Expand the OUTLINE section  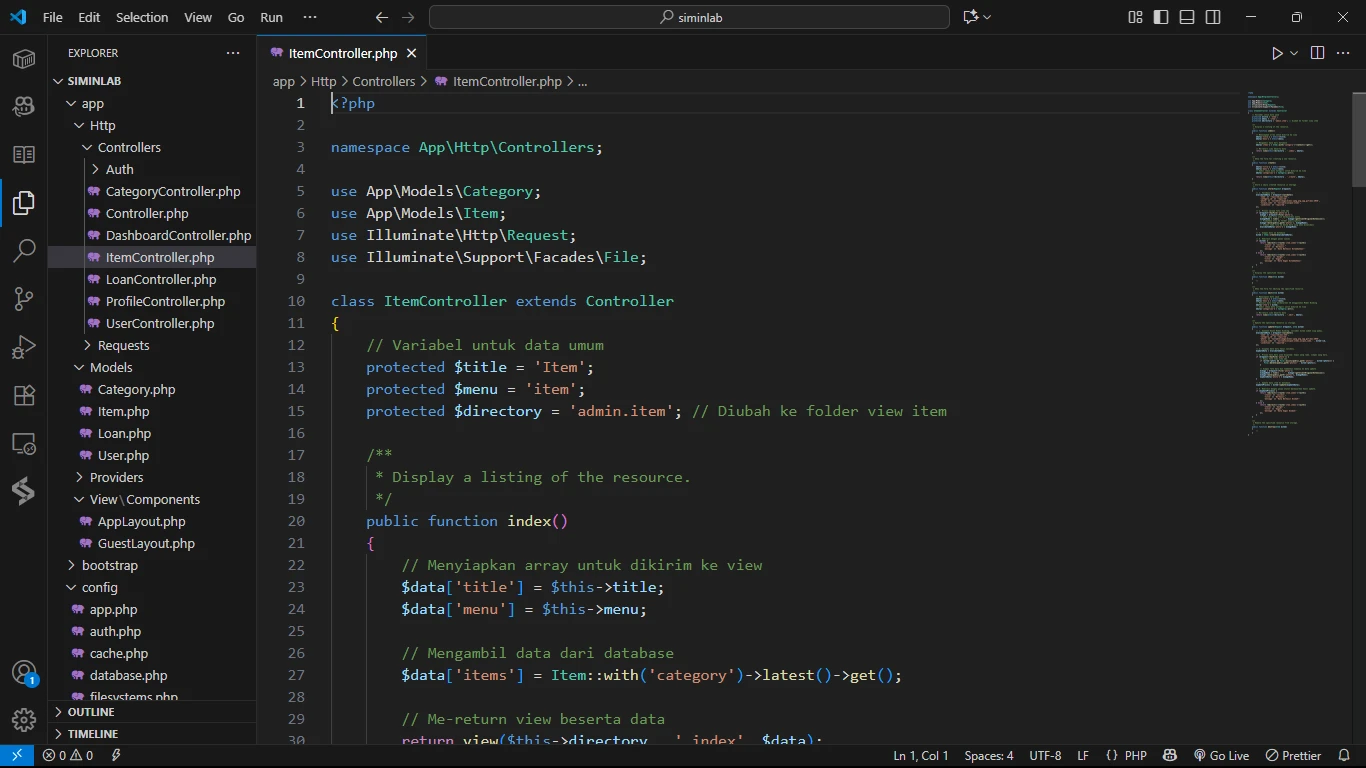pos(91,712)
